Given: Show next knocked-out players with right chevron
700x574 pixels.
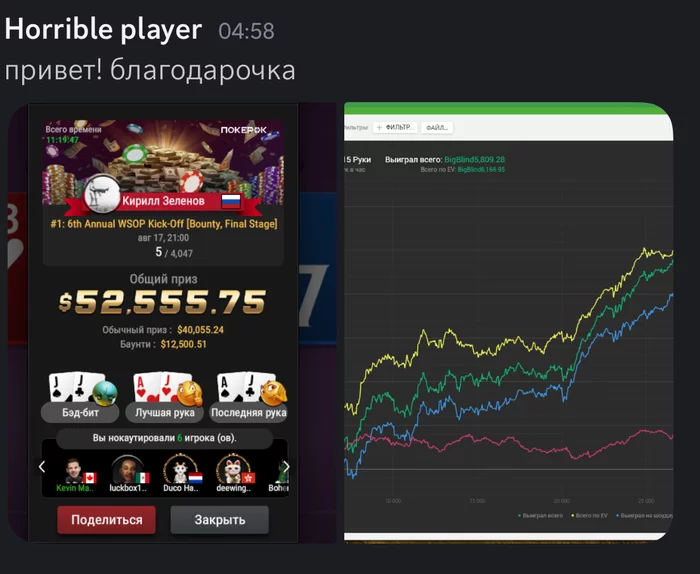Looking at the screenshot, I should click(x=286, y=467).
